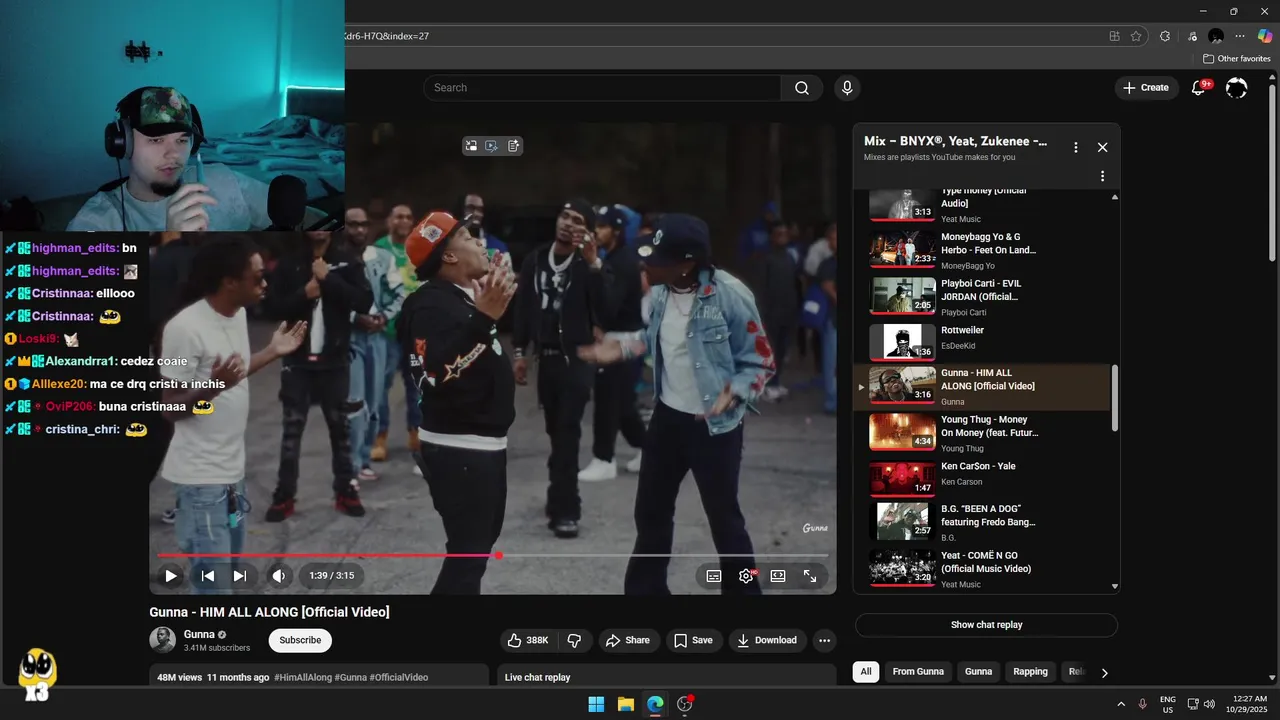Image resolution: width=1280 pixels, height=720 pixels.
Task: Enter fullscreen mode on the video
Action: click(x=810, y=576)
